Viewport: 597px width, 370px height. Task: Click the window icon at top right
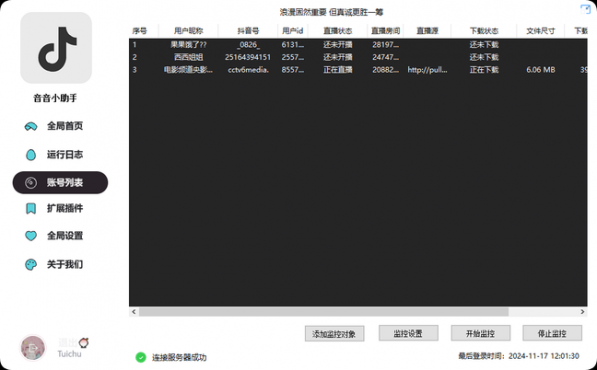click(x=585, y=9)
